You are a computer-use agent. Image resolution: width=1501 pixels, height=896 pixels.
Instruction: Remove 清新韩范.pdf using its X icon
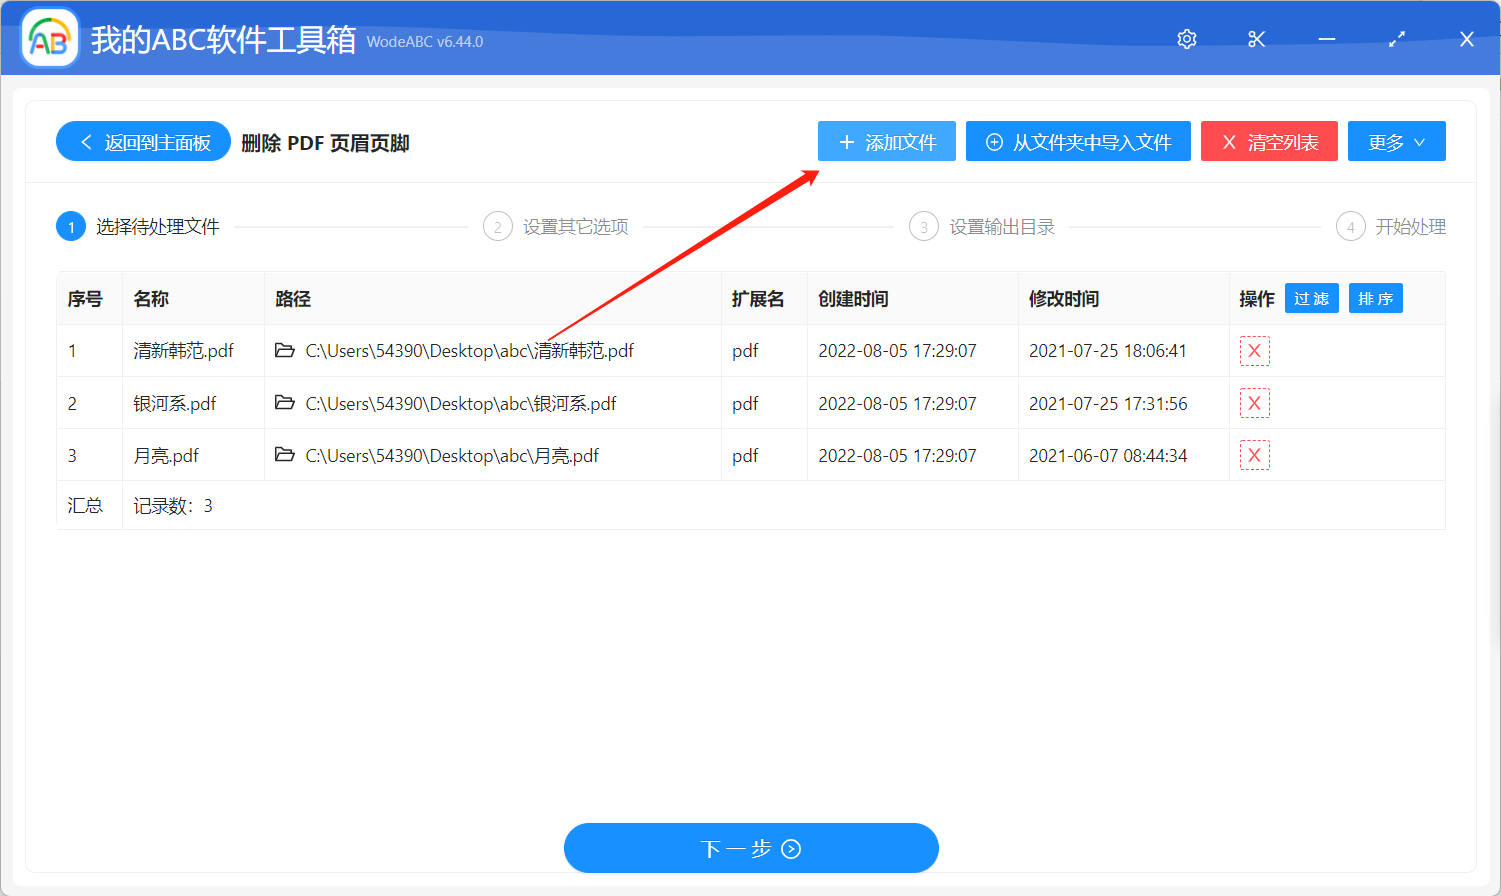coord(1254,350)
